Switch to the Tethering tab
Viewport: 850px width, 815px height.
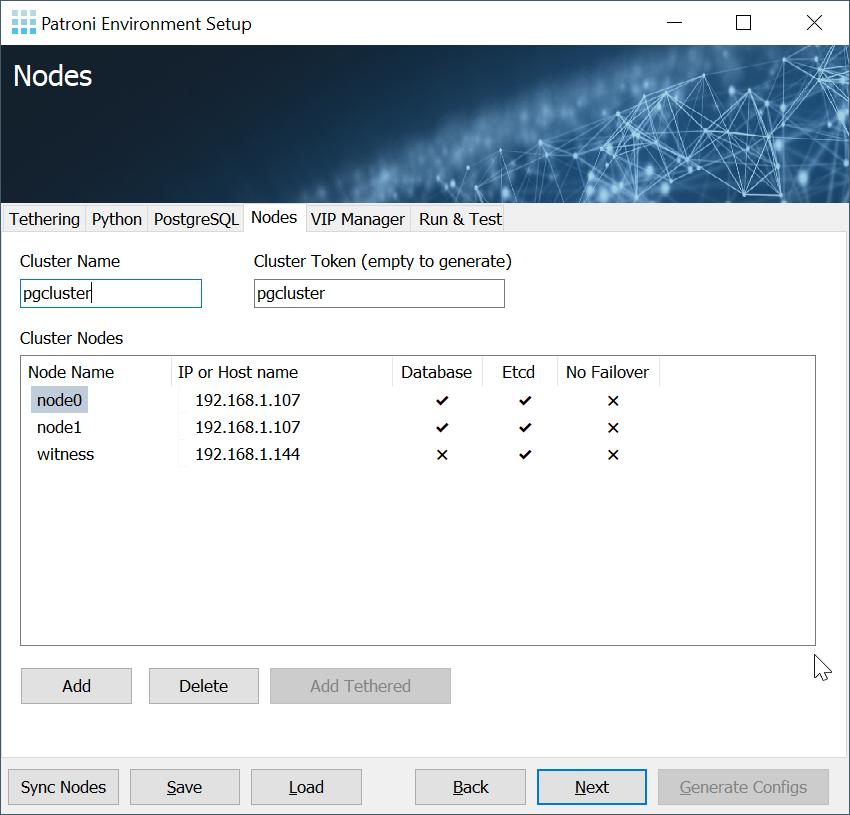[44, 219]
